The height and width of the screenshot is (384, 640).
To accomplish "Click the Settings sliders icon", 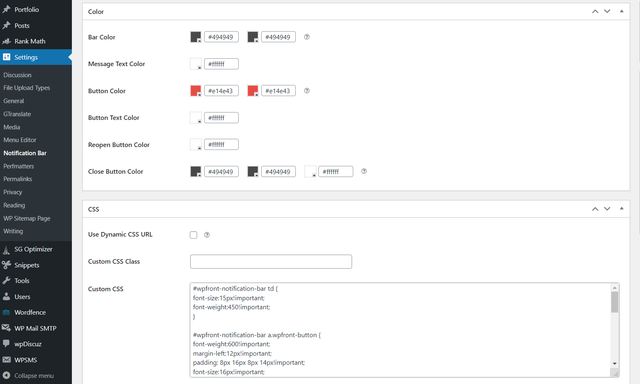I will [6, 57].
